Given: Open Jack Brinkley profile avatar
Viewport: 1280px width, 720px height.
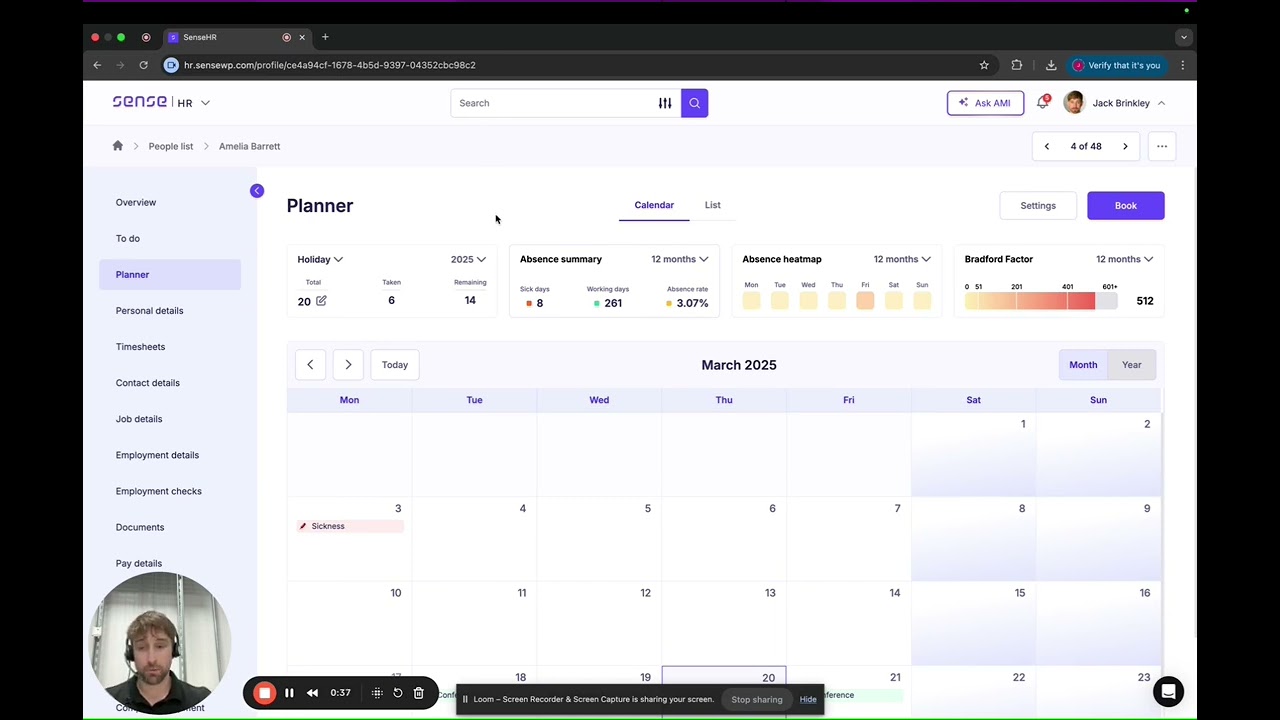Looking at the screenshot, I should [x=1074, y=103].
